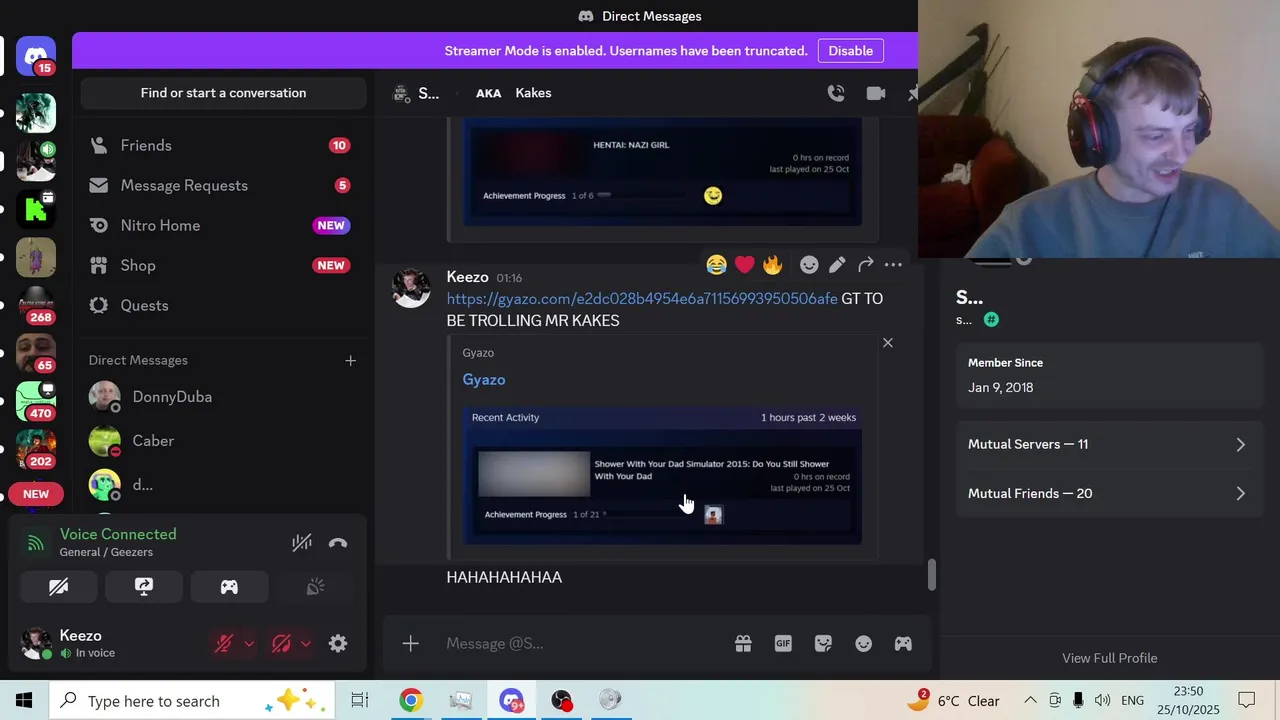Remove the Gyazo embed preview

click(x=887, y=343)
